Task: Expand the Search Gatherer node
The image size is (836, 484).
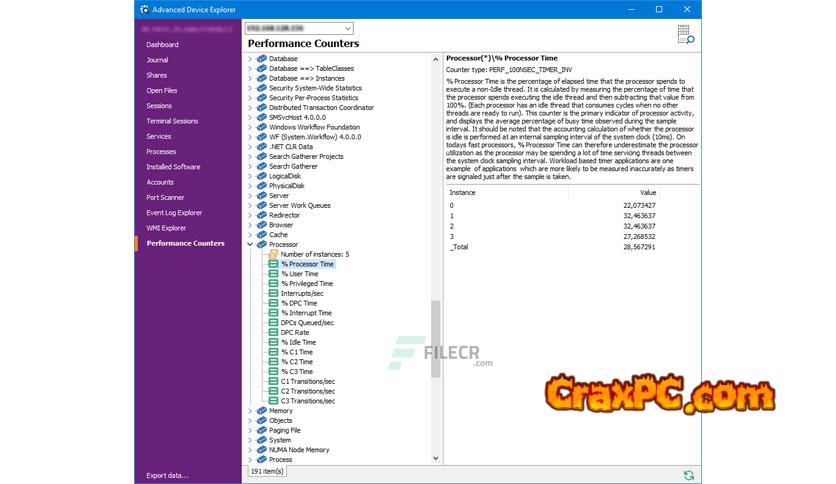Action: tap(250, 166)
